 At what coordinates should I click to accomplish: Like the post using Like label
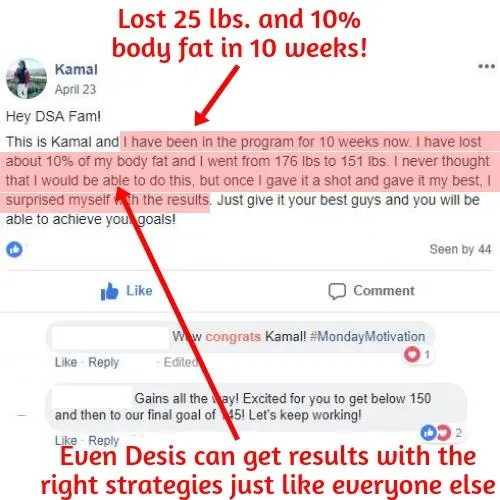pyautogui.click(x=139, y=291)
